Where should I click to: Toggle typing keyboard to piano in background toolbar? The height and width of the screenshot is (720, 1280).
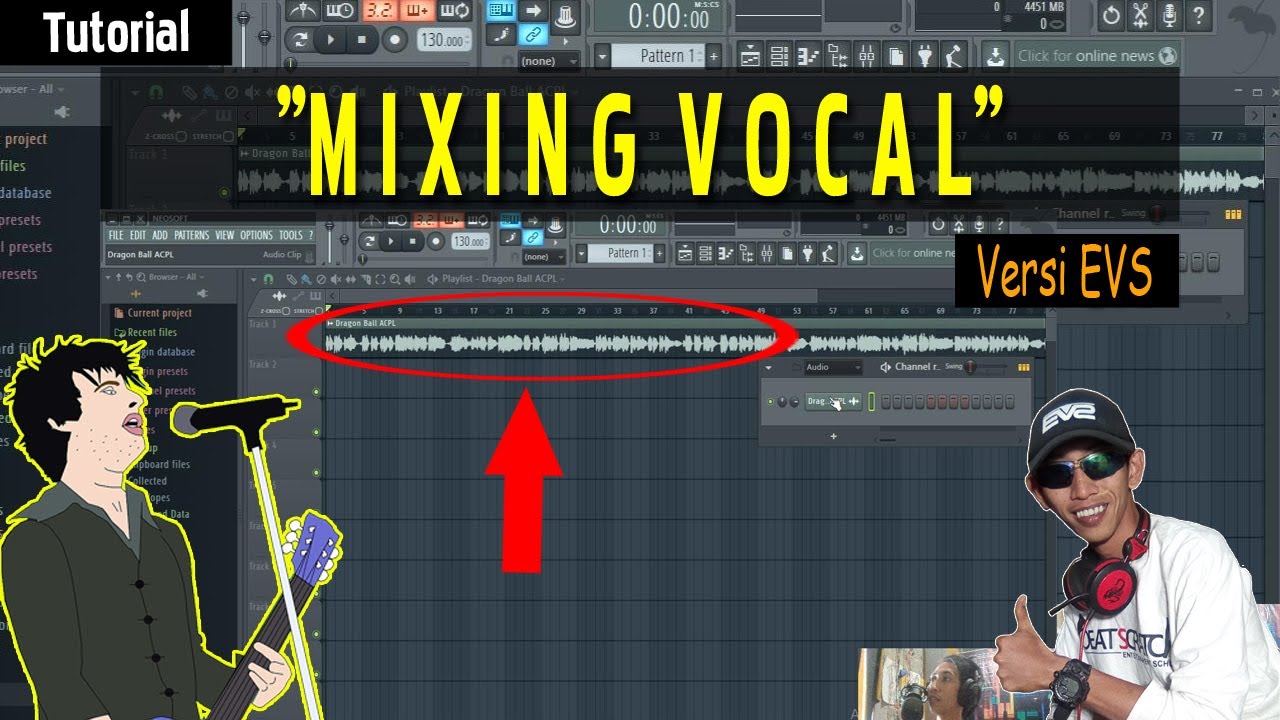tap(501, 11)
